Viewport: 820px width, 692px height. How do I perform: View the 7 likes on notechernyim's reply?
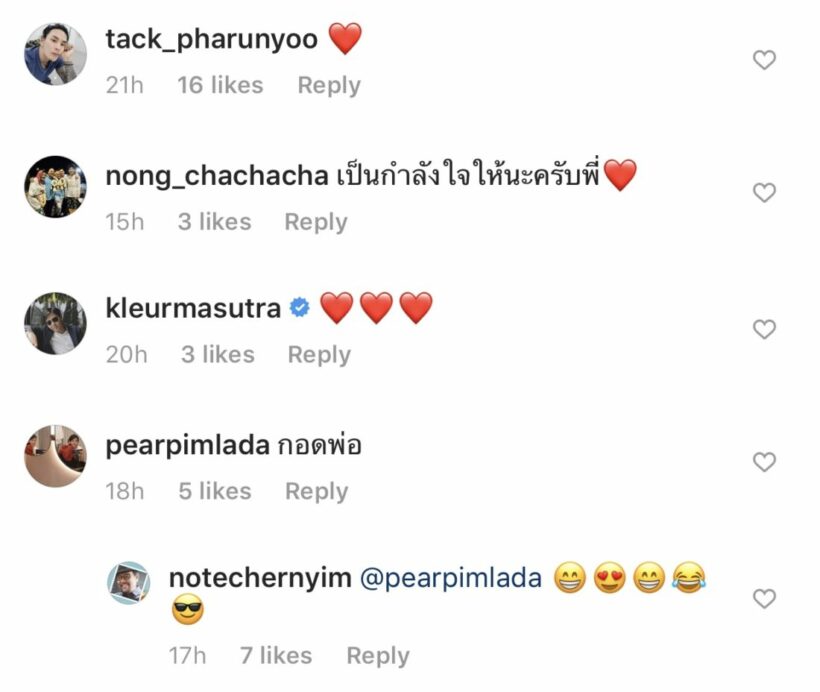pos(276,656)
